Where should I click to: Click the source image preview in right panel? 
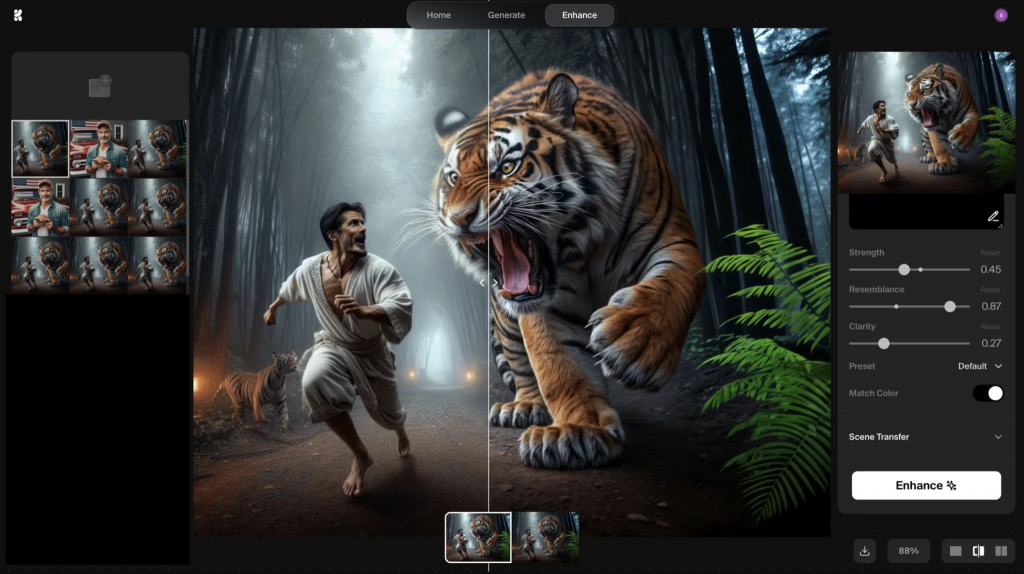(x=926, y=122)
